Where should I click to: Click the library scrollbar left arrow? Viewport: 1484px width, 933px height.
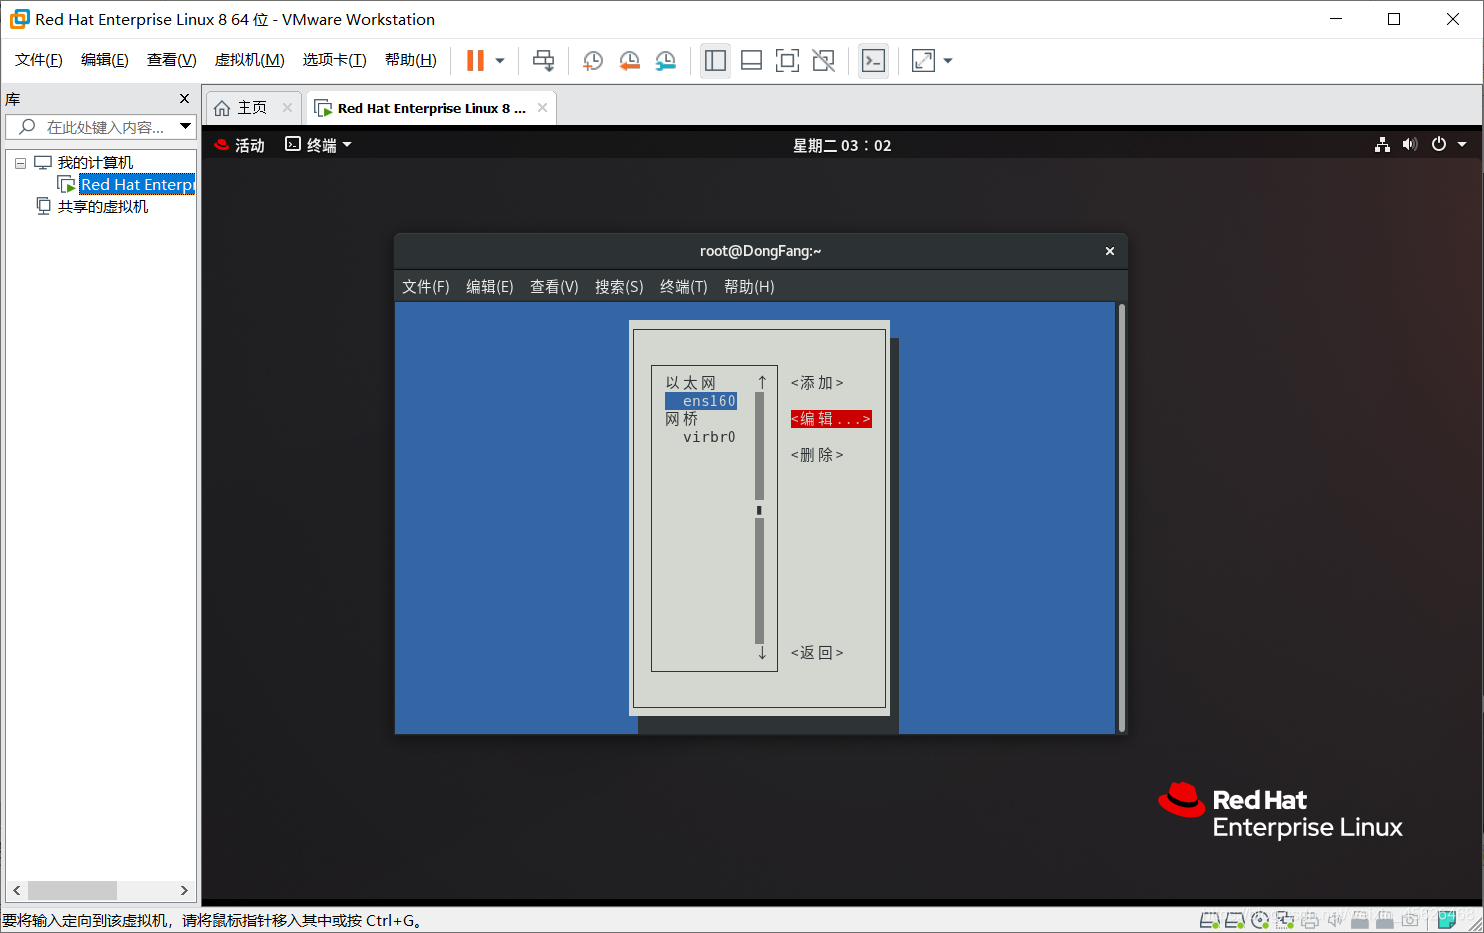pyautogui.click(x=17, y=890)
